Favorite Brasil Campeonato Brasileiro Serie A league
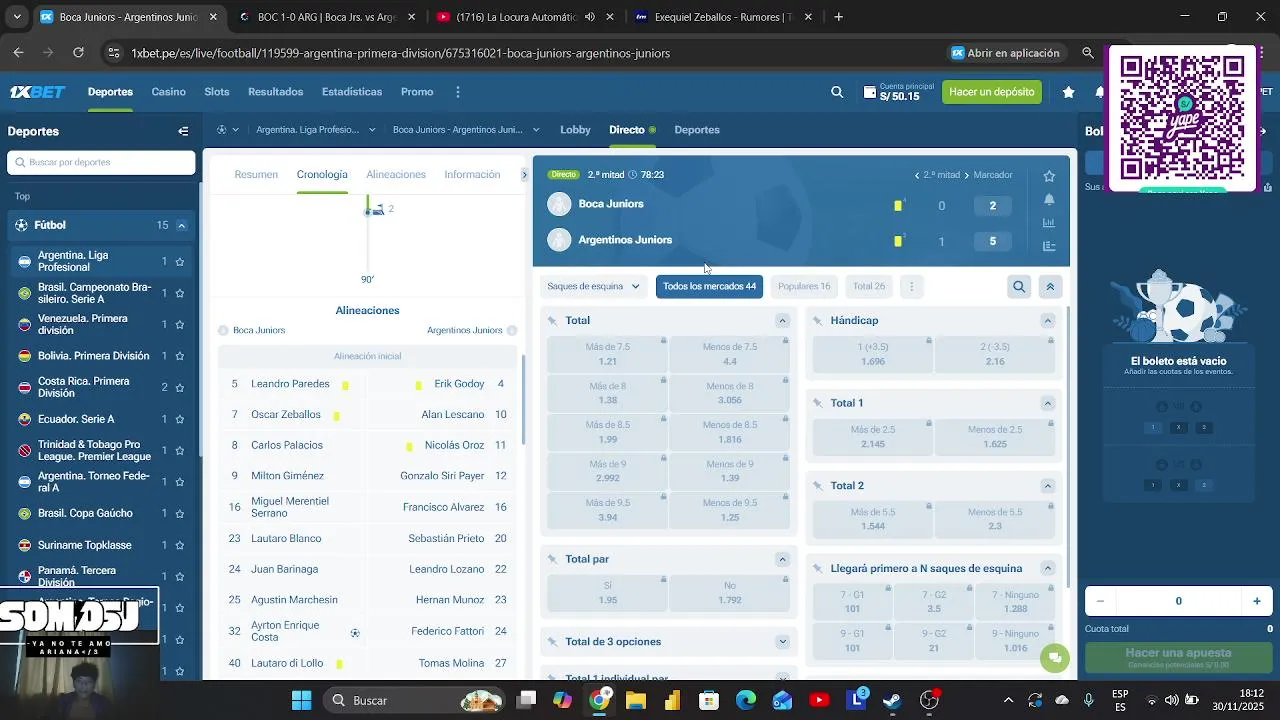 (x=180, y=294)
